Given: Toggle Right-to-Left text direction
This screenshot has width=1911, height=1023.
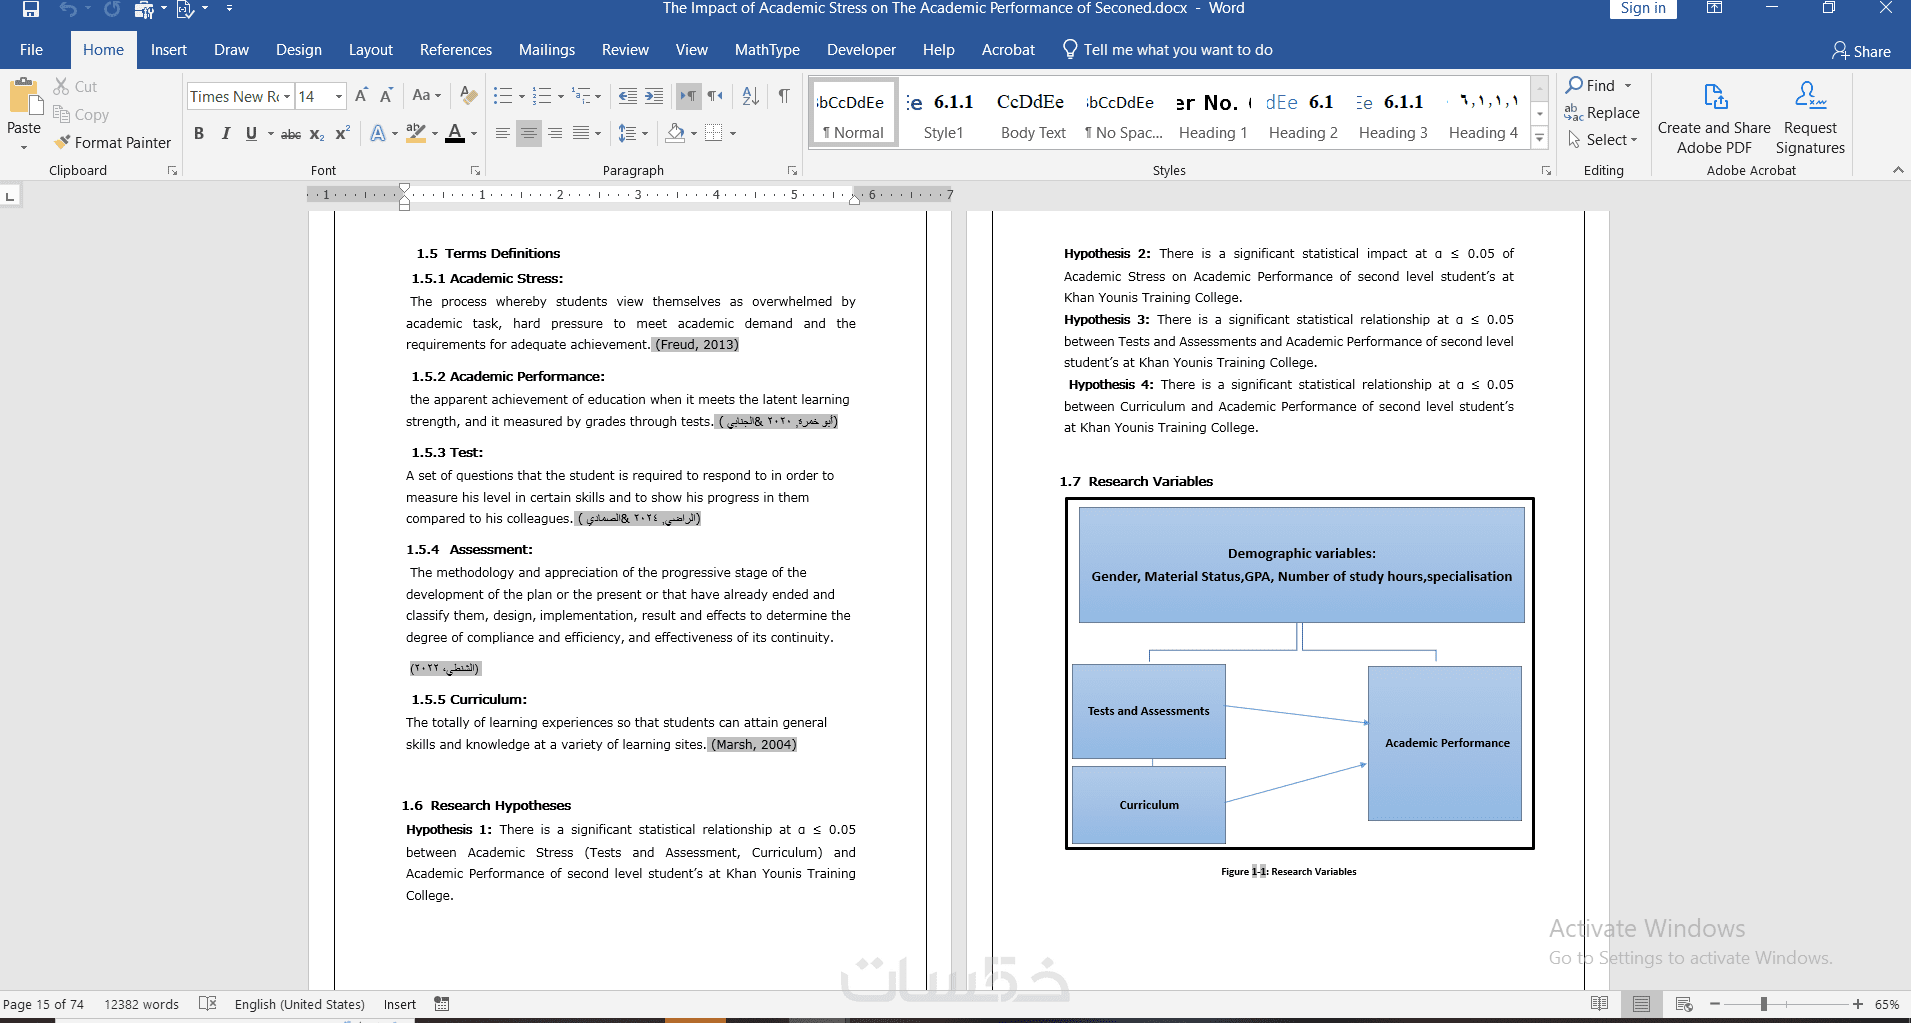Looking at the screenshot, I should coord(715,96).
